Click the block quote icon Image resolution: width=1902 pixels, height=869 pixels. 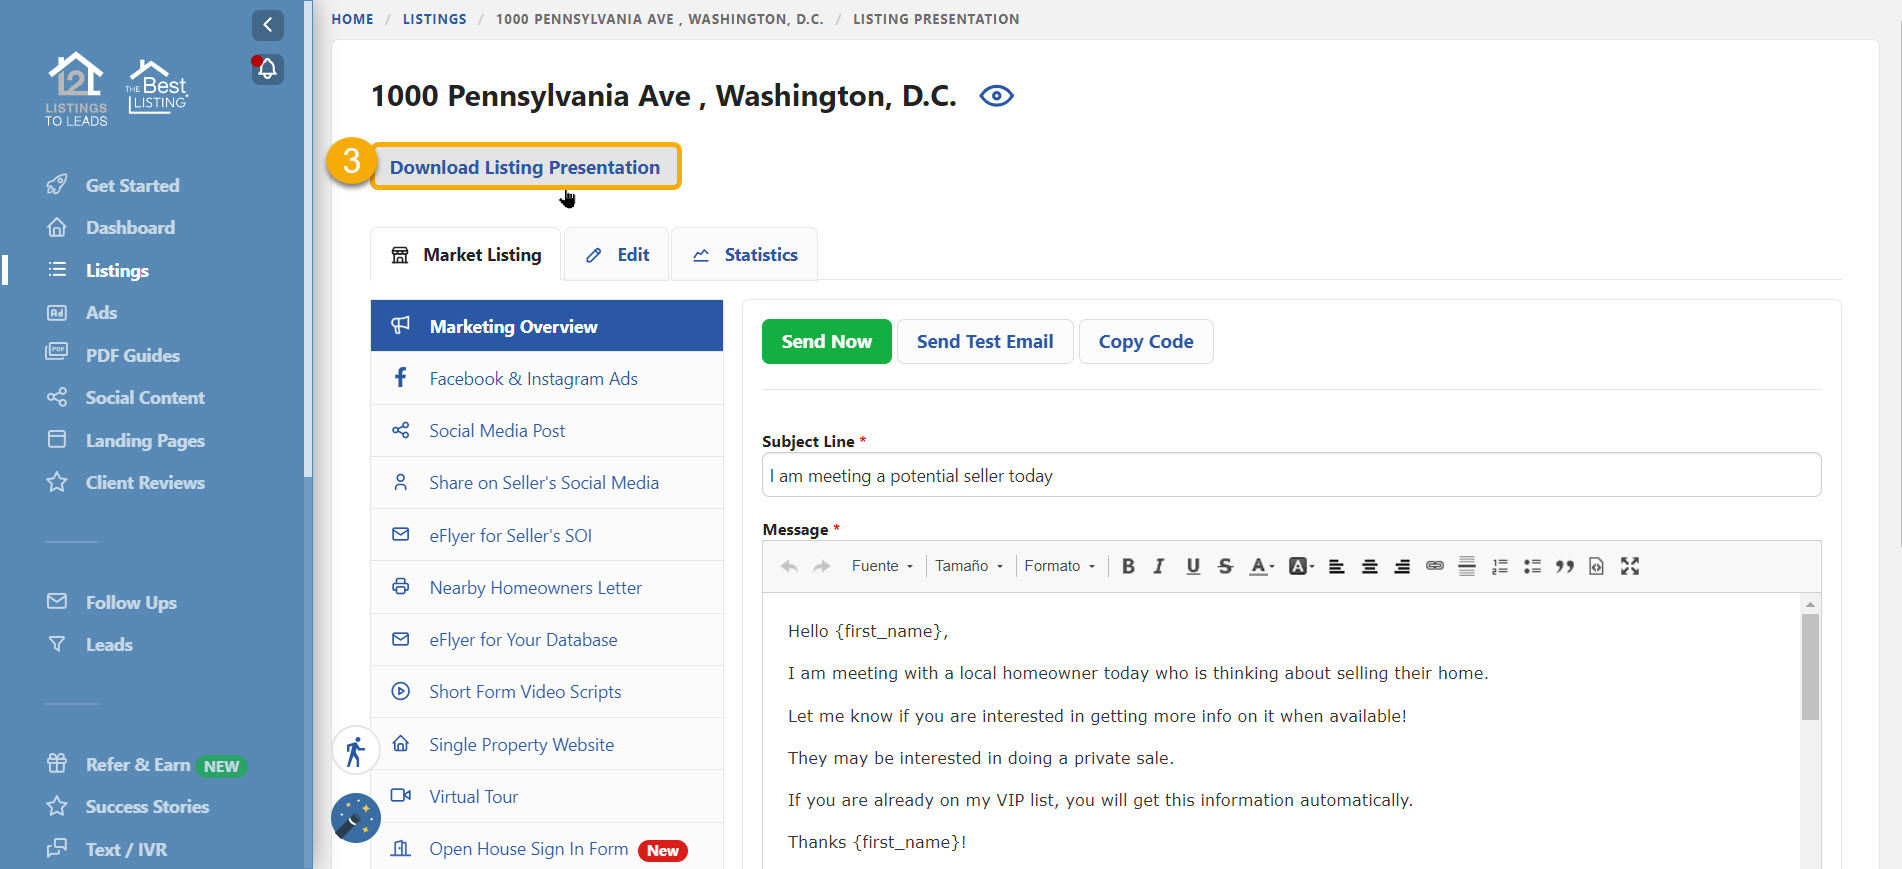1564,566
